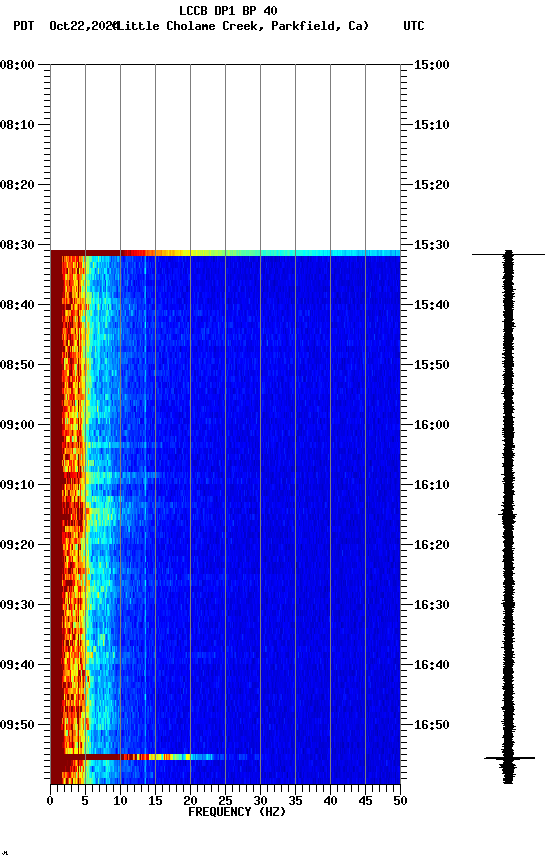The height and width of the screenshot is (864, 552).
Task: Click the 08:20 PDT time label
Action: pyautogui.click(x=17, y=185)
